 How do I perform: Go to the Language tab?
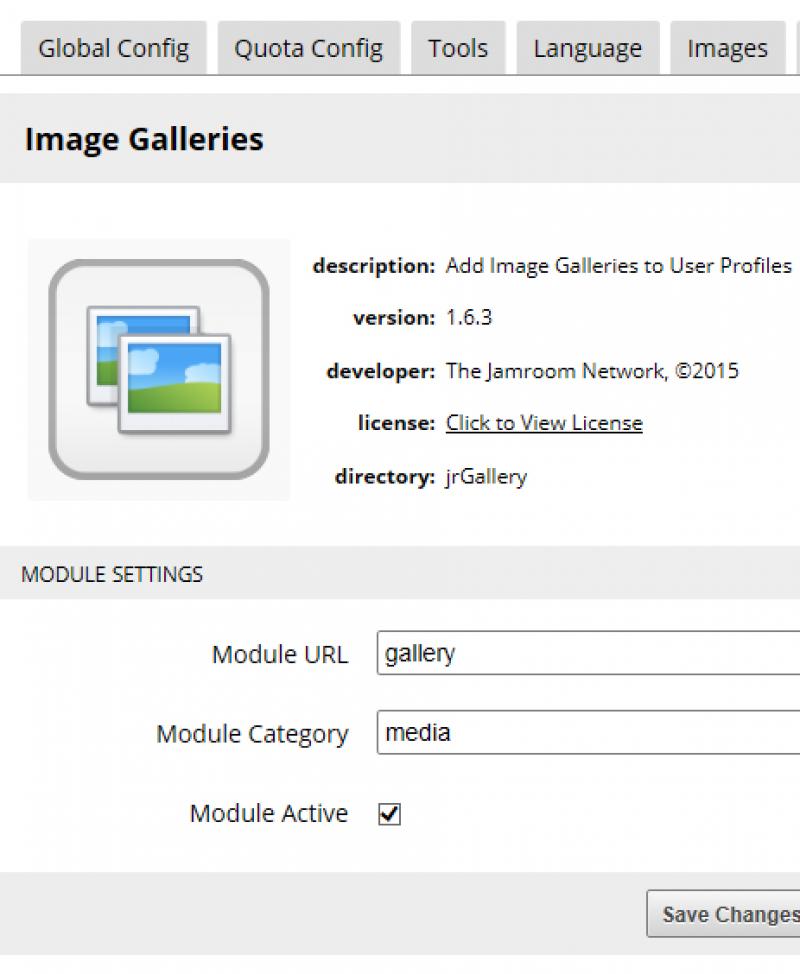click(x=587, y=48)
